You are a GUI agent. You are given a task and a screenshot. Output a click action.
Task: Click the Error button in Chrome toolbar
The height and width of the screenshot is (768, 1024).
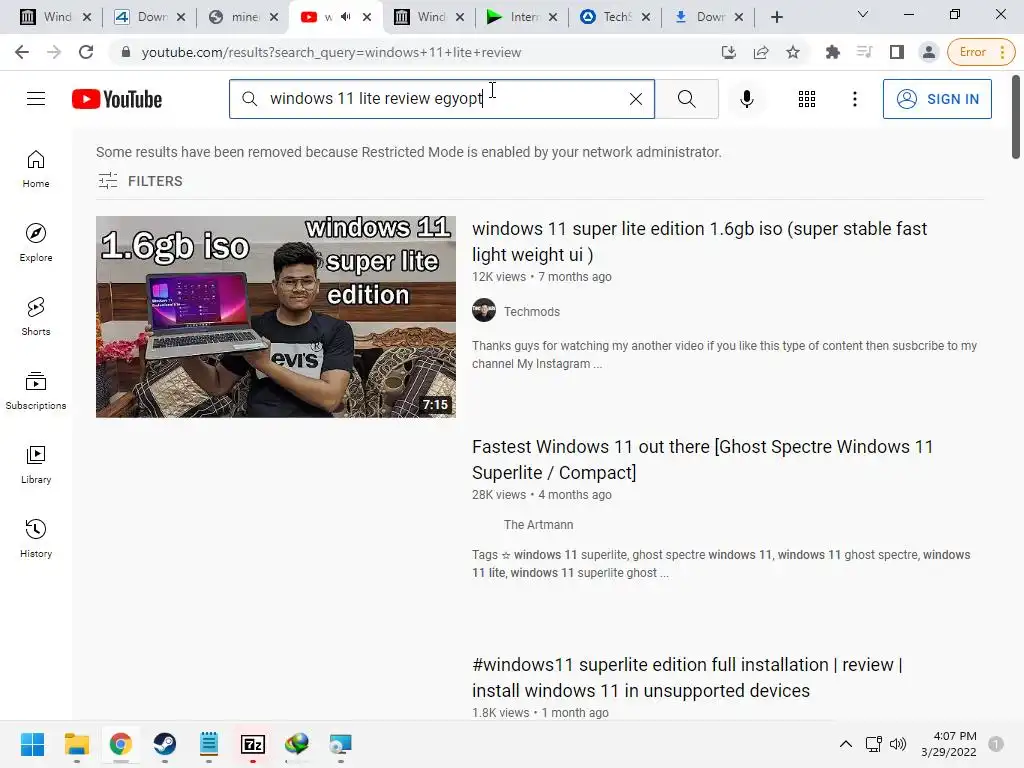pyautogui.click(x=981, y=52)
